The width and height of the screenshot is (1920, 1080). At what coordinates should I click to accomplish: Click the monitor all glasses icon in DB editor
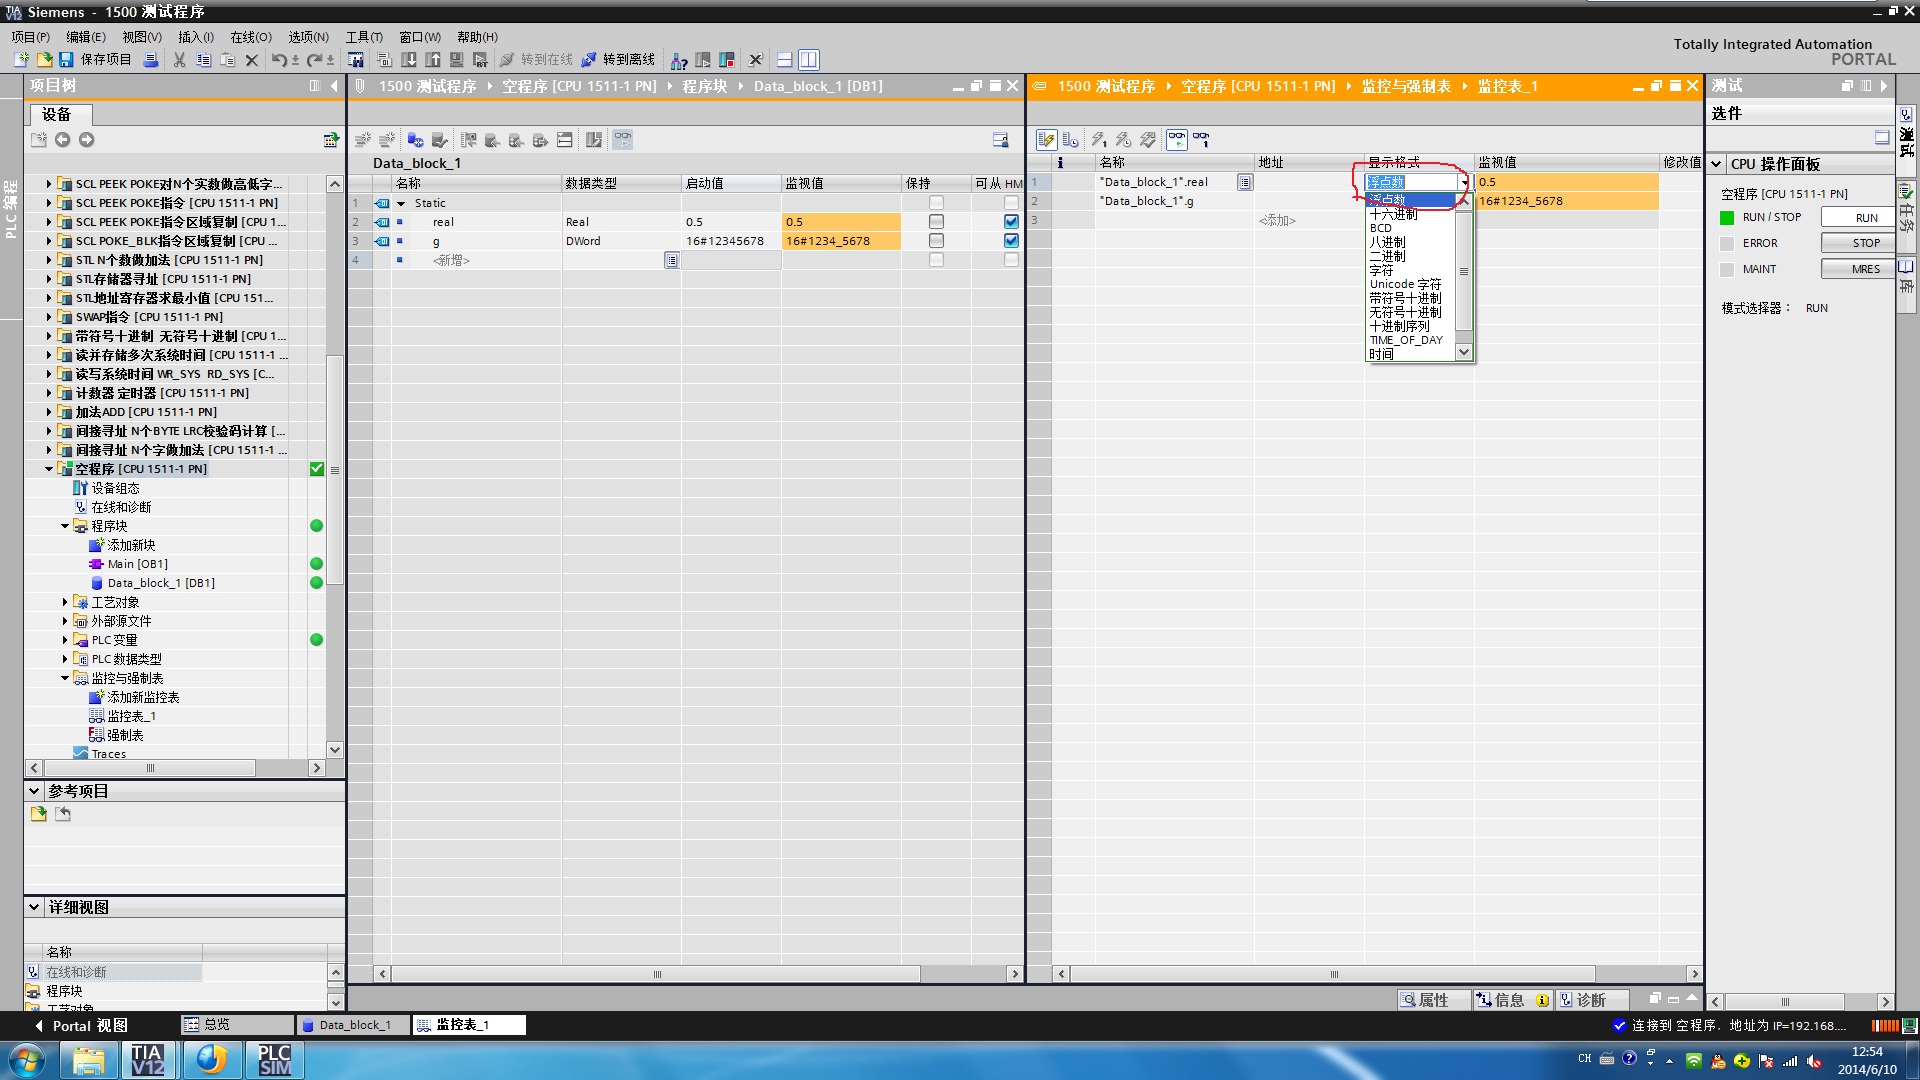[x=623, y=140]
